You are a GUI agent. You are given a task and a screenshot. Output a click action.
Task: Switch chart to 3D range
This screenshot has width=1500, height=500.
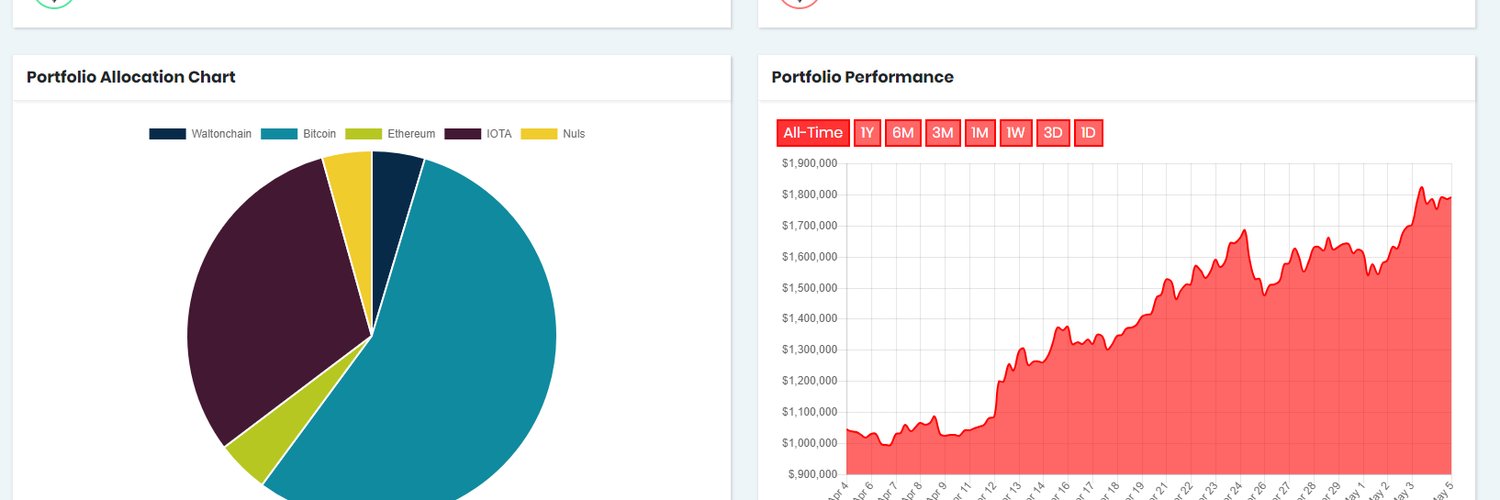pyautogui.click(x=1053, y=133)
